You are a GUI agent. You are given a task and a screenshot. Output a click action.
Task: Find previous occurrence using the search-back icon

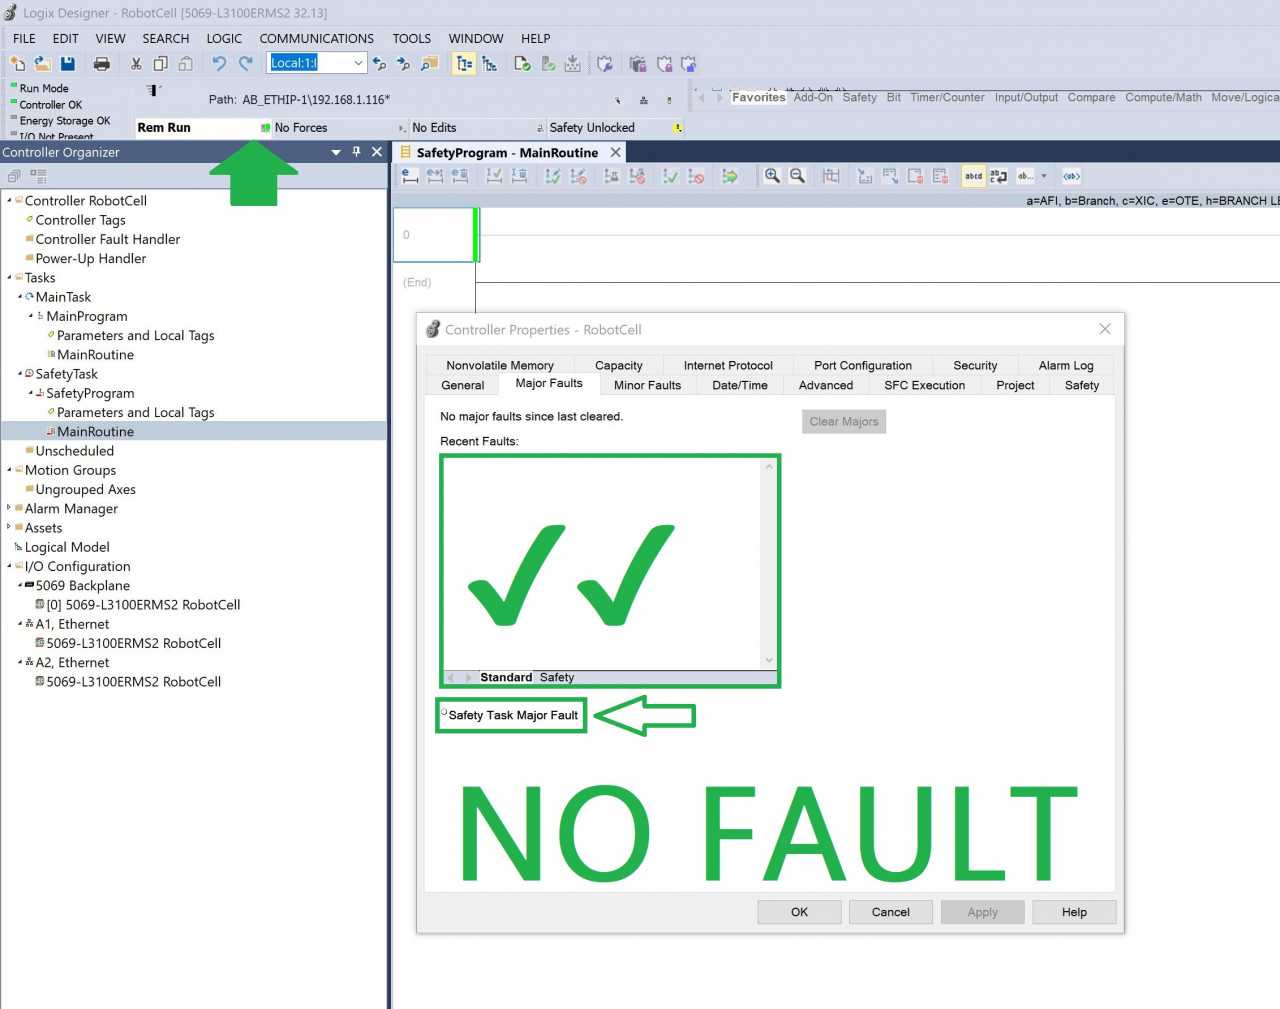point(379,63)
